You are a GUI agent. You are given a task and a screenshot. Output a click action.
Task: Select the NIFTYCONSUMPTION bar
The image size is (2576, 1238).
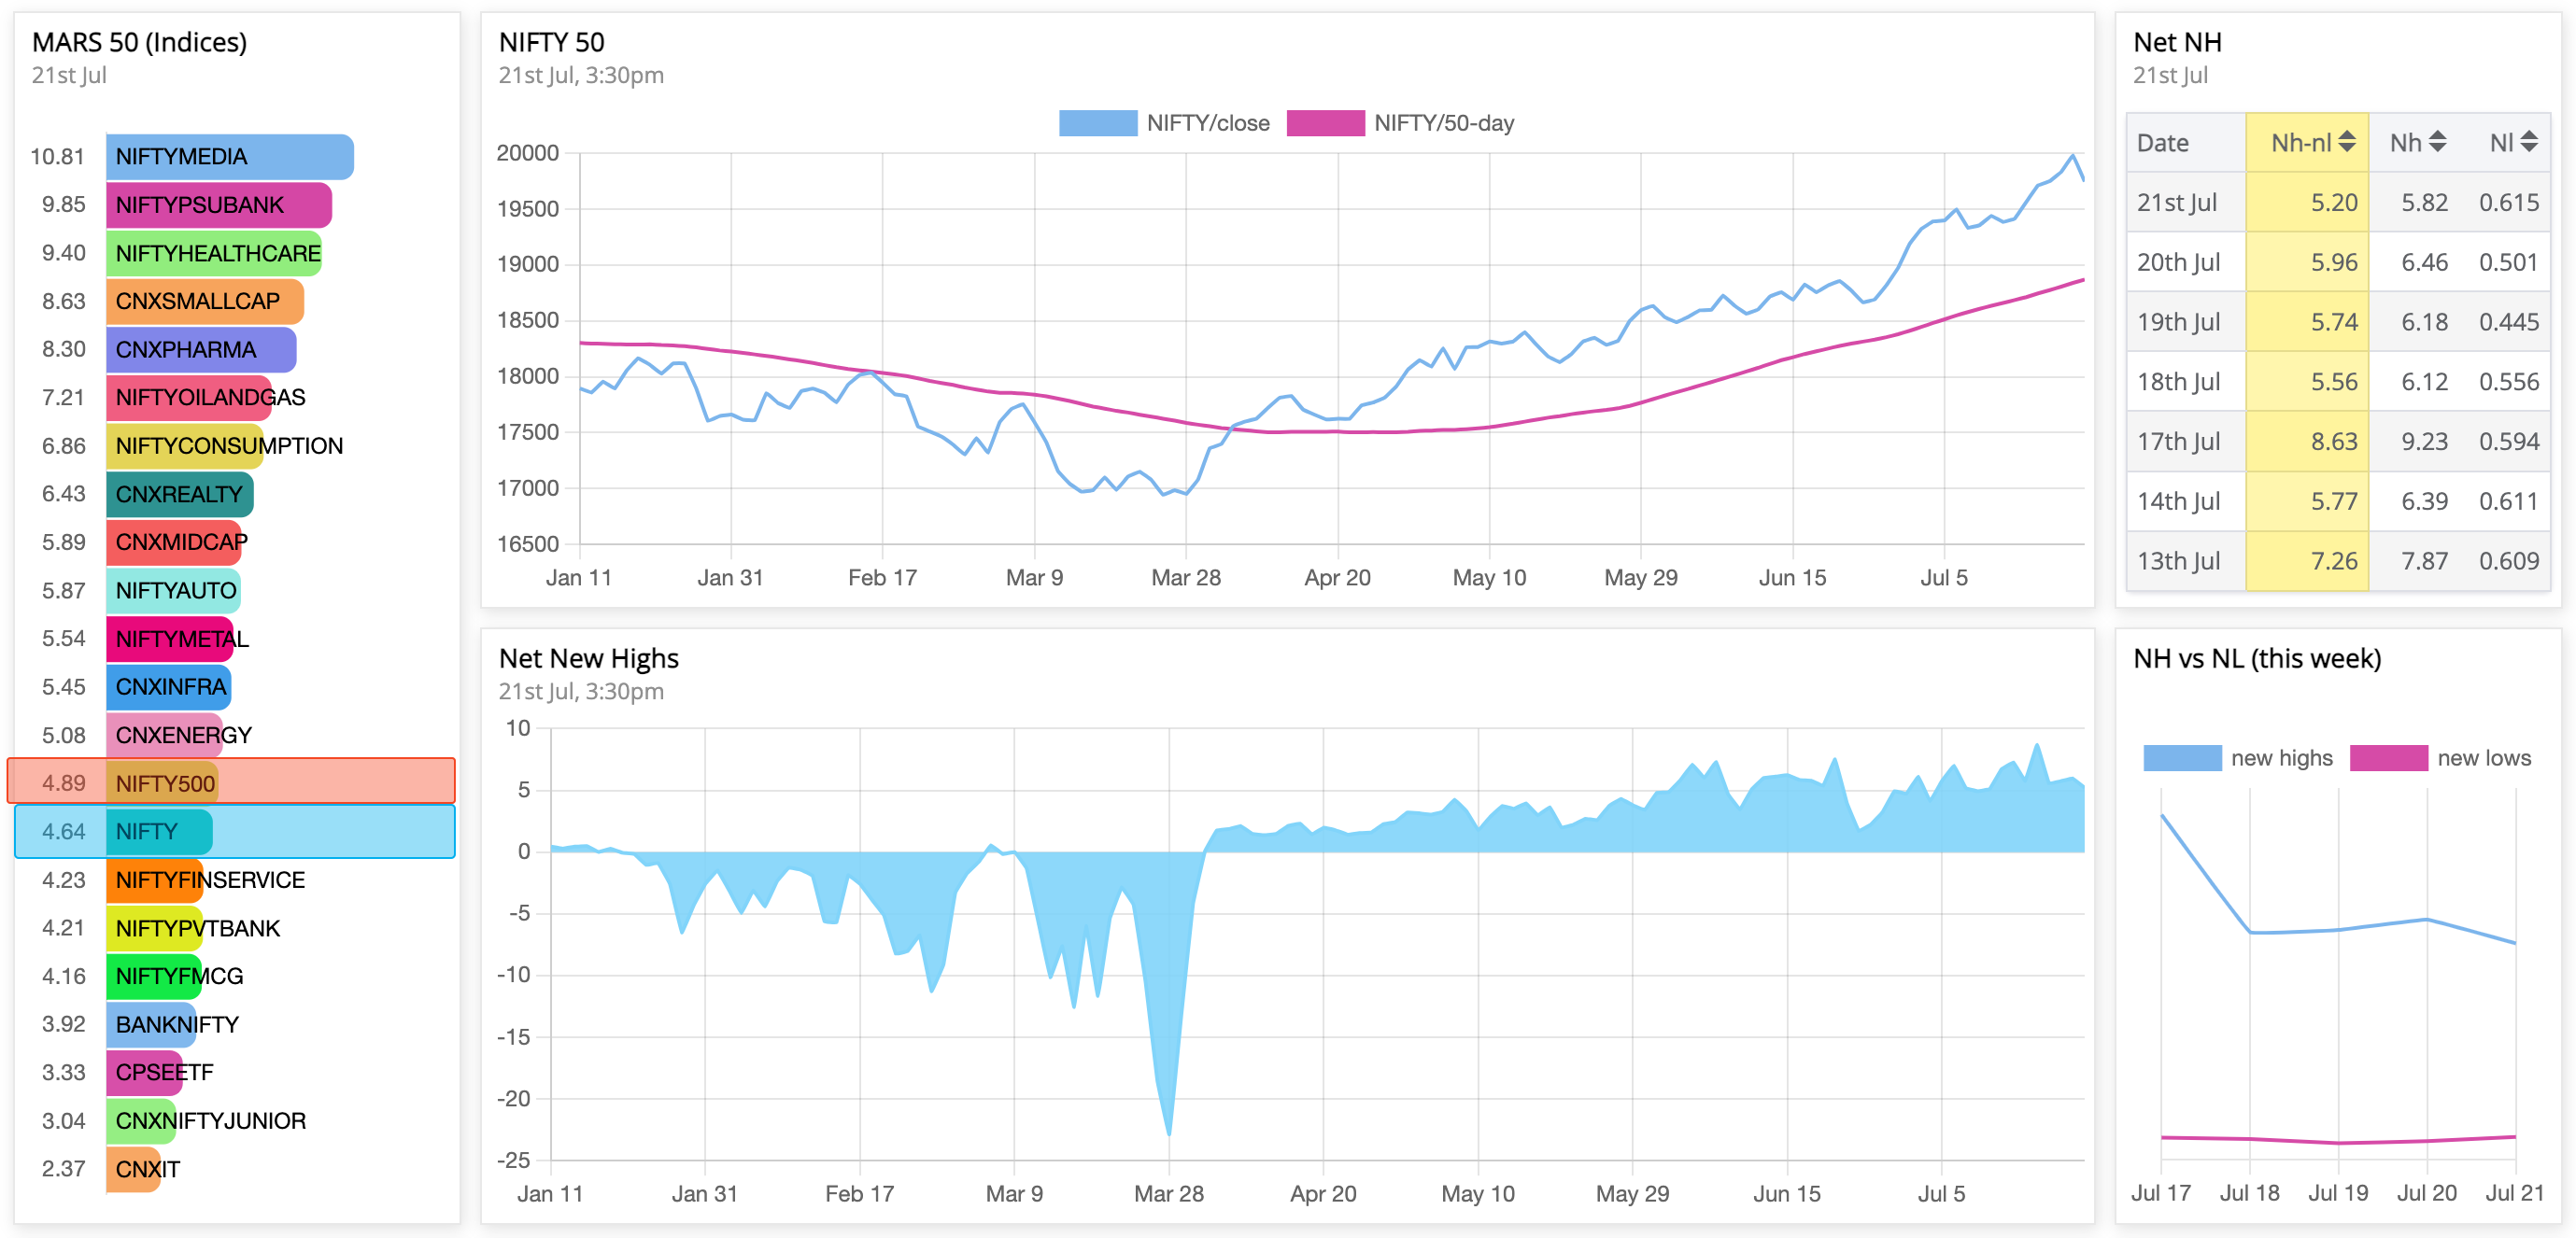pyautogui.click(x=185, y=446)
